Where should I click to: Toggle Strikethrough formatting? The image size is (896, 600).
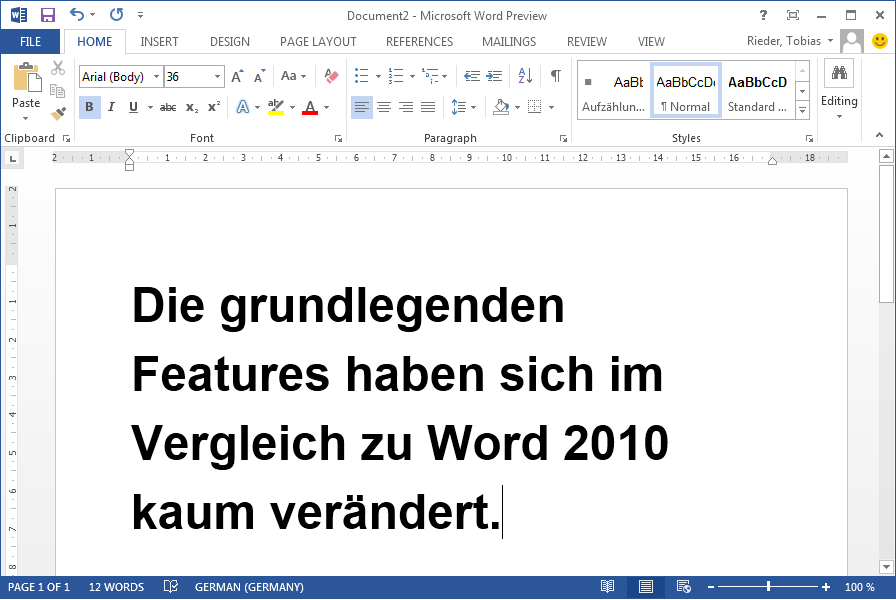pos(168,107)
